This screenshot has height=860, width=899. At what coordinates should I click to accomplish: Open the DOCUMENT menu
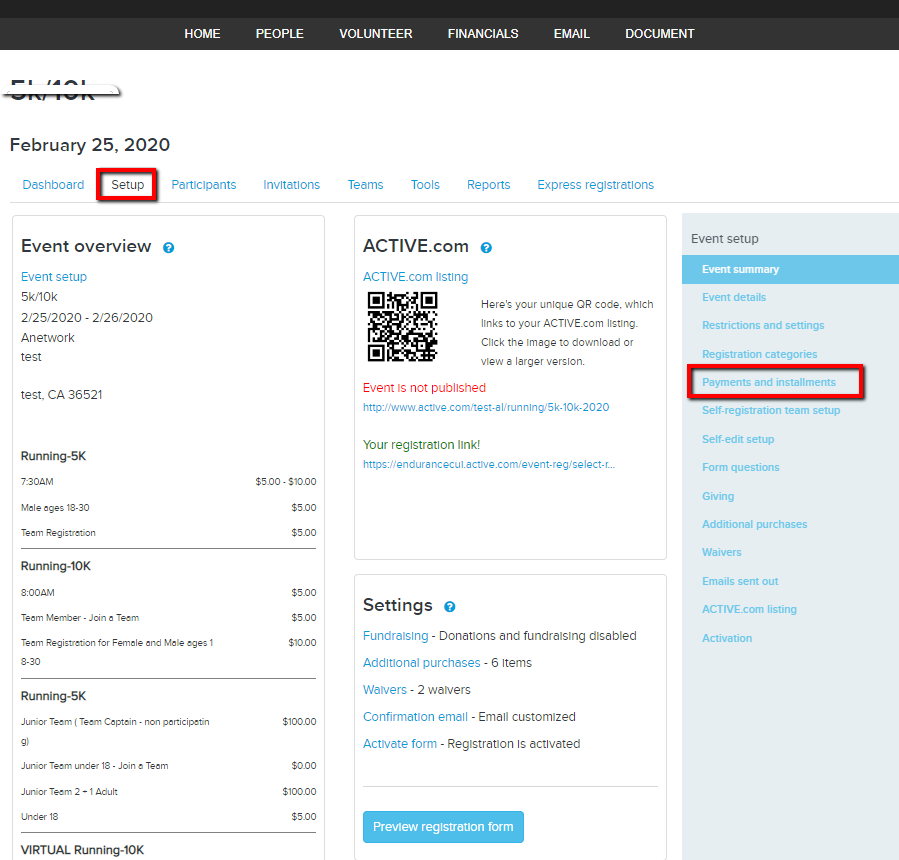tap(659, 33)
